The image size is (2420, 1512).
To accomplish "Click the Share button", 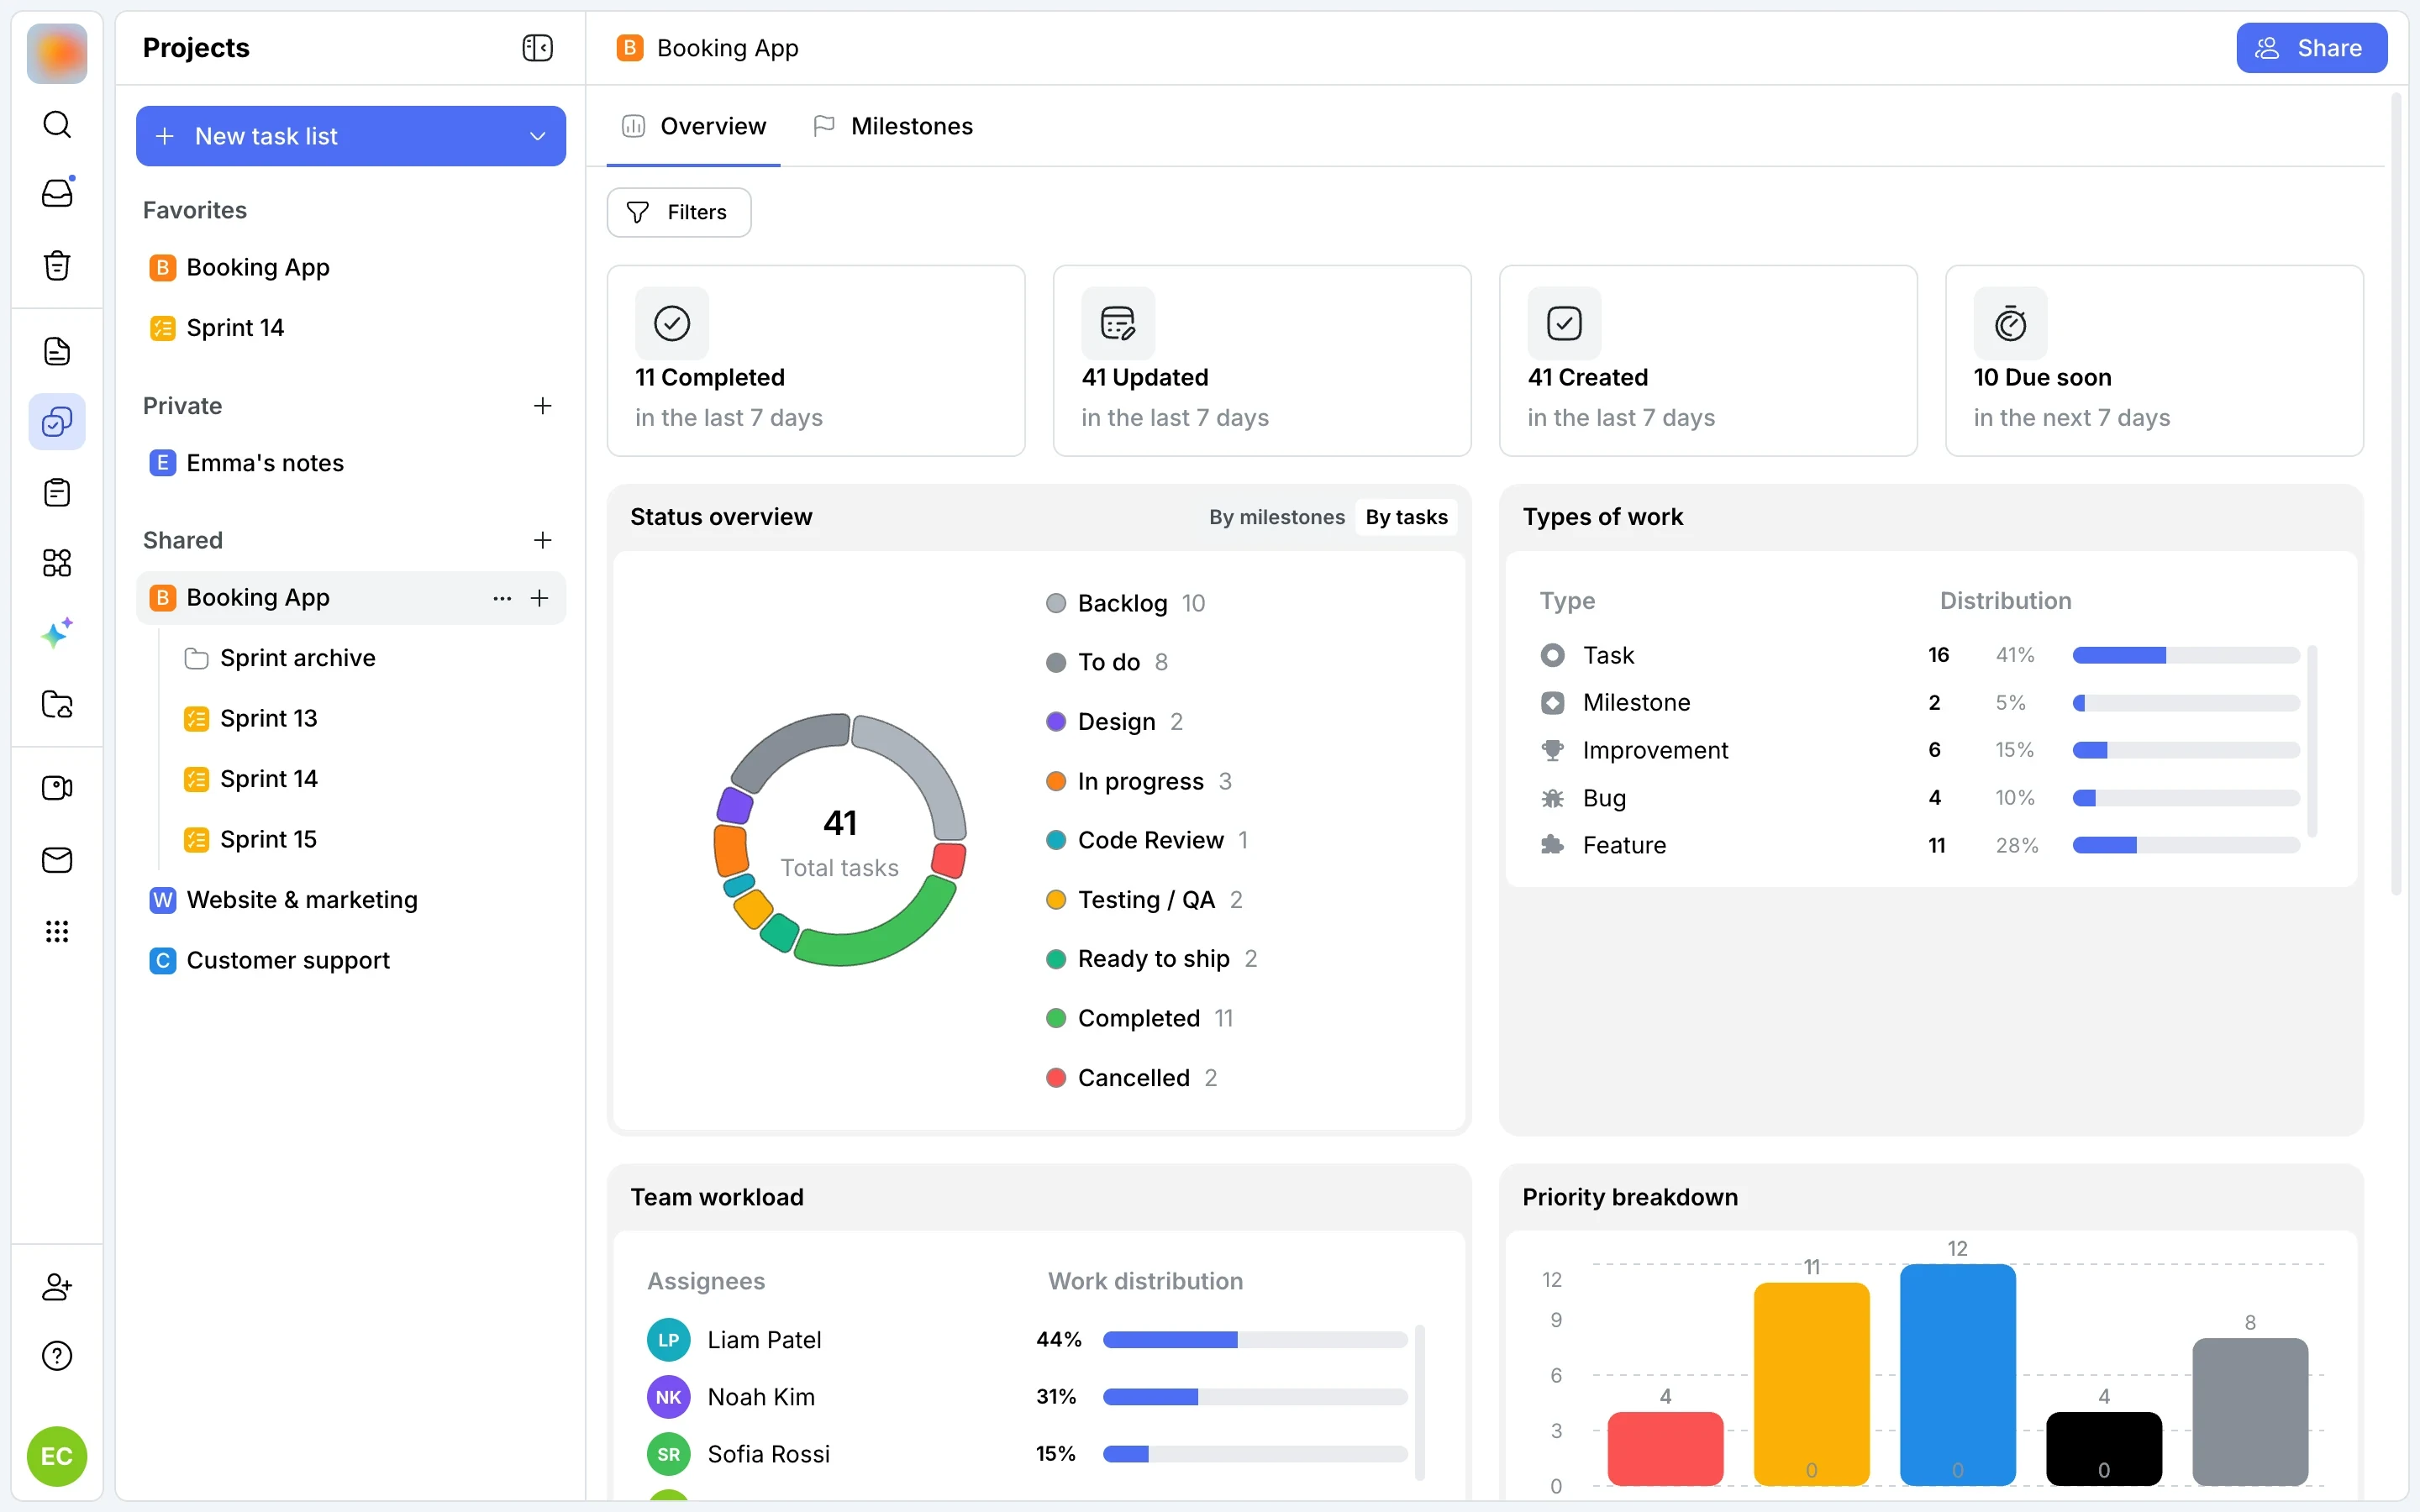I will pyautogui.click(x=2311, y=48).
